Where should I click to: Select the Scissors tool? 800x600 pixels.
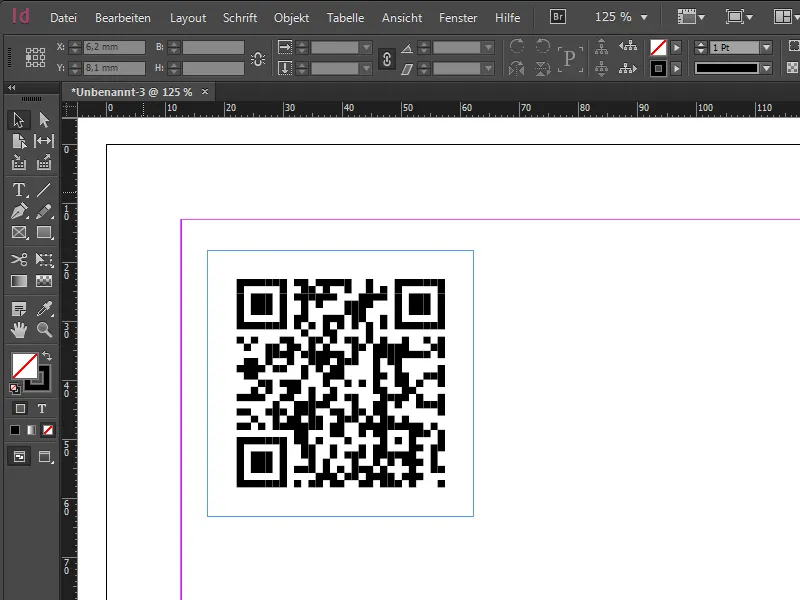click(x=18, y=260)
